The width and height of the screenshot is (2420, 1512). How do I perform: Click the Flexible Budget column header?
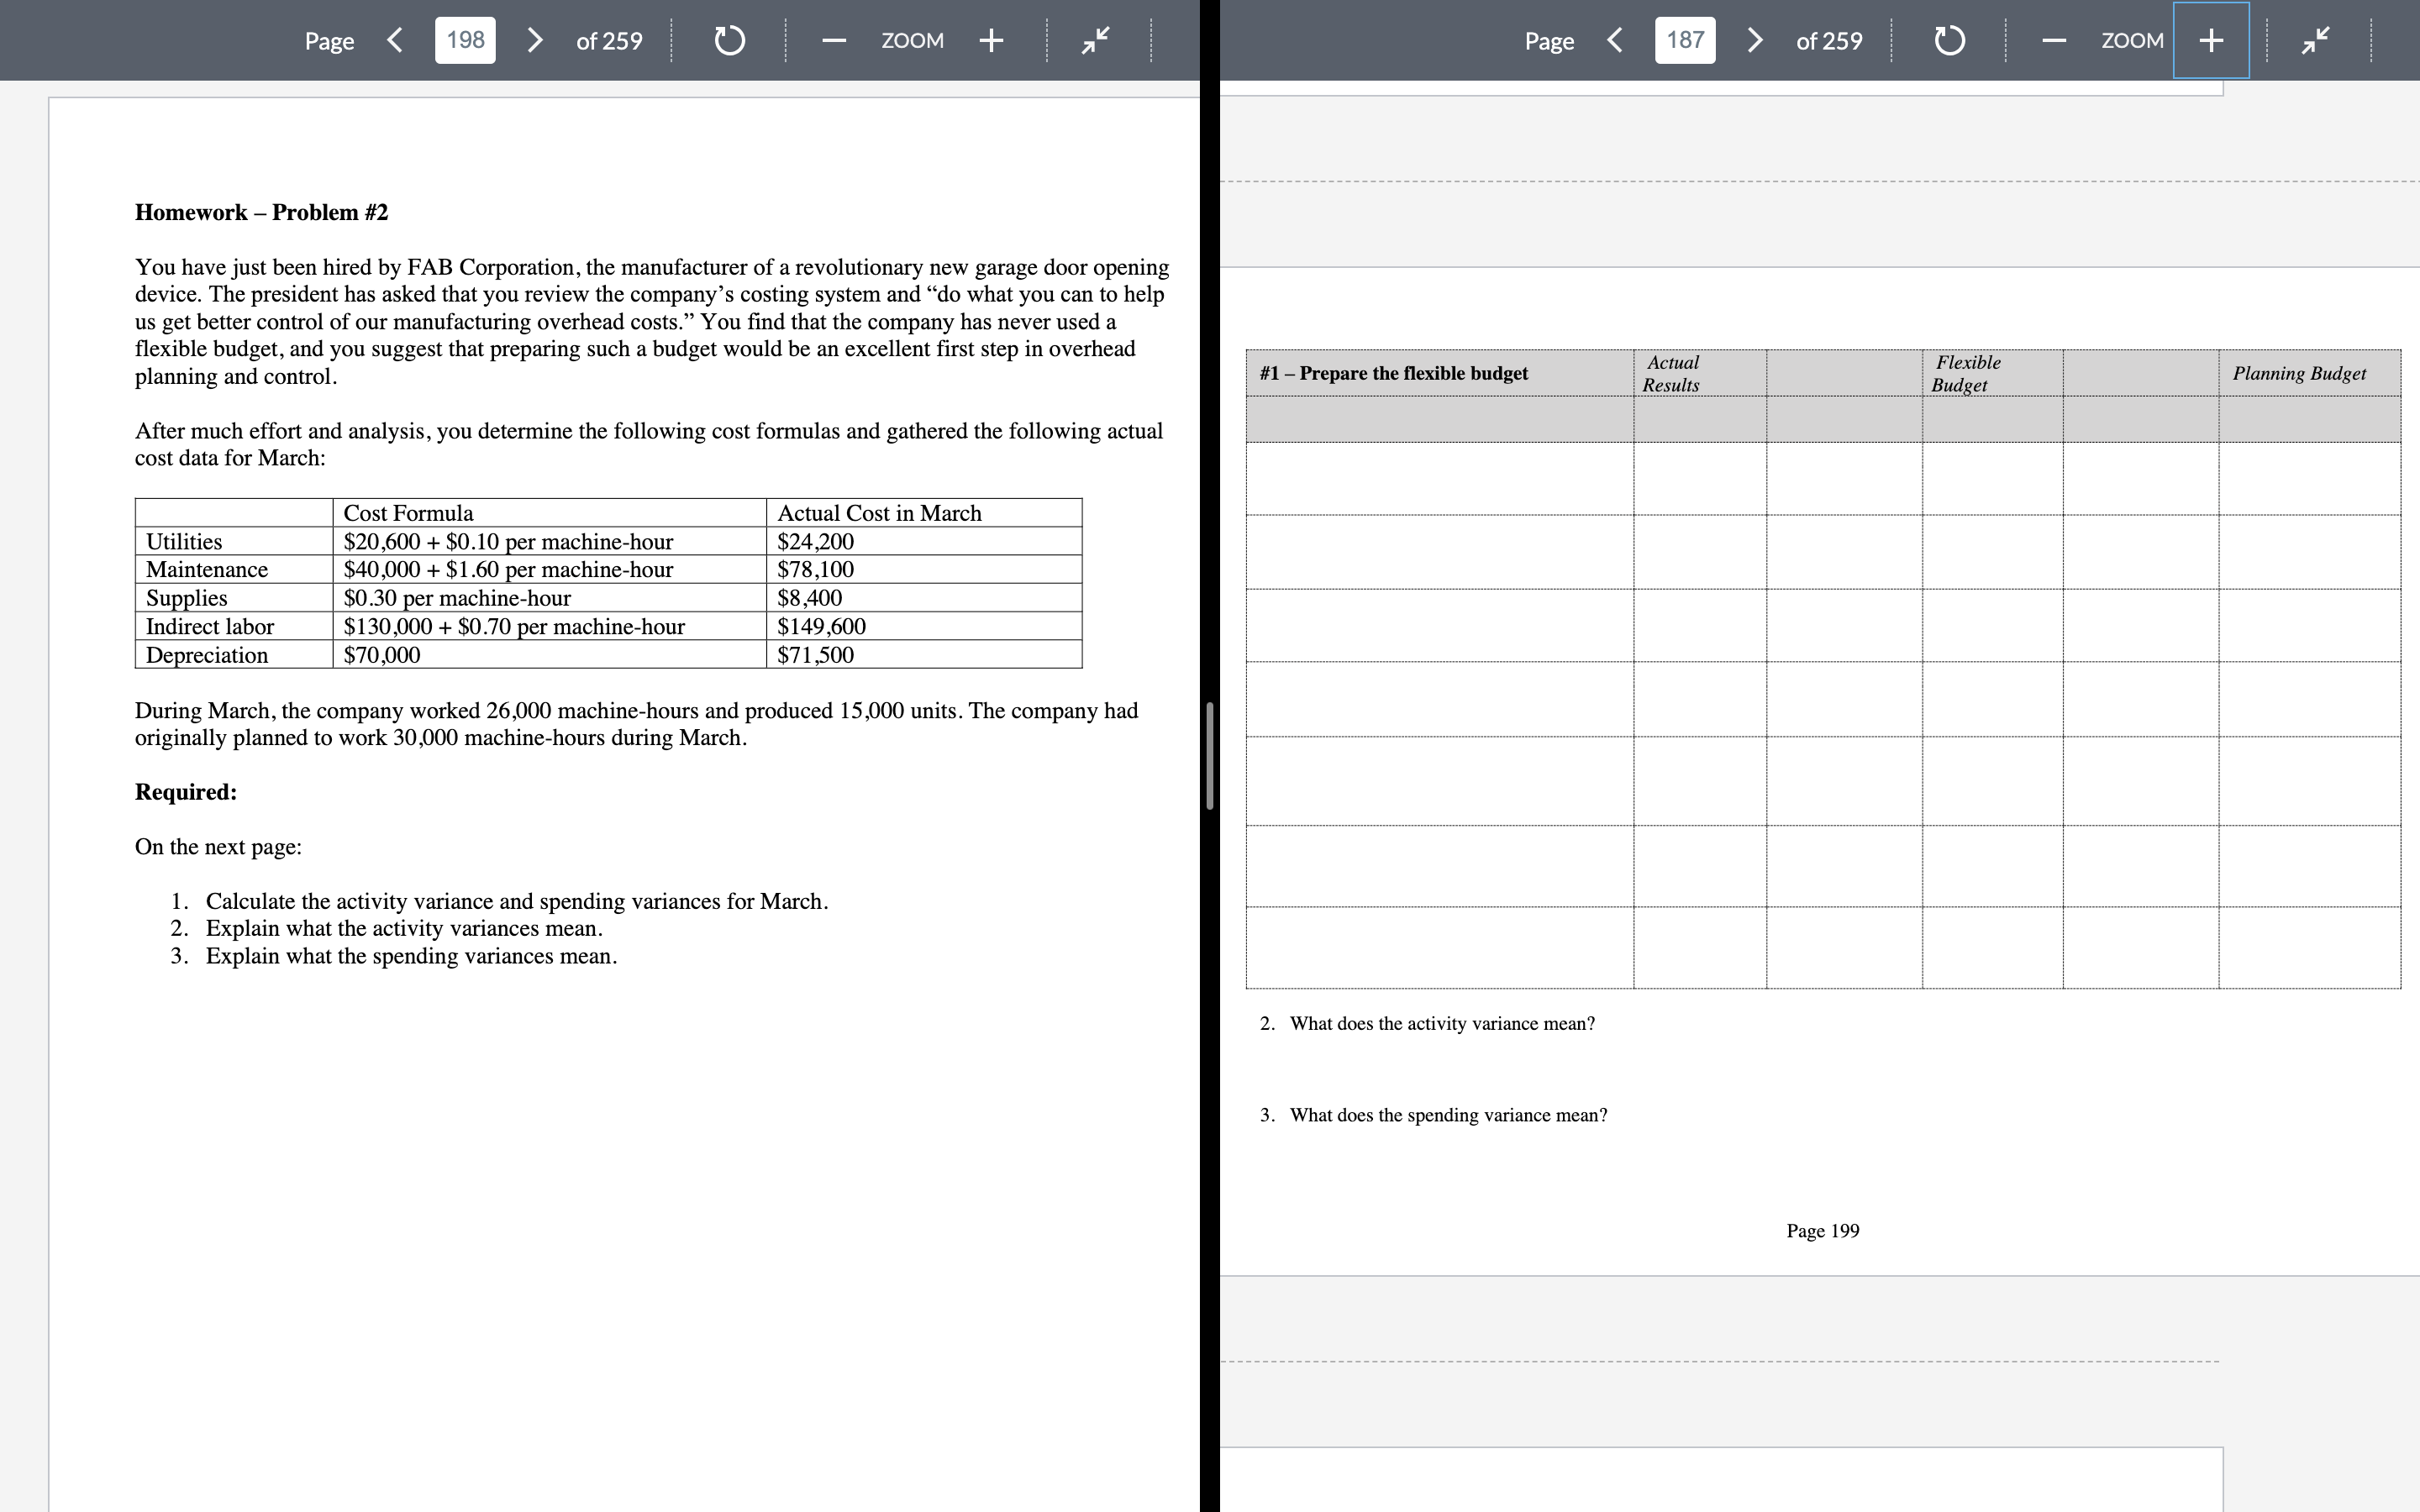coord(1965,373)
